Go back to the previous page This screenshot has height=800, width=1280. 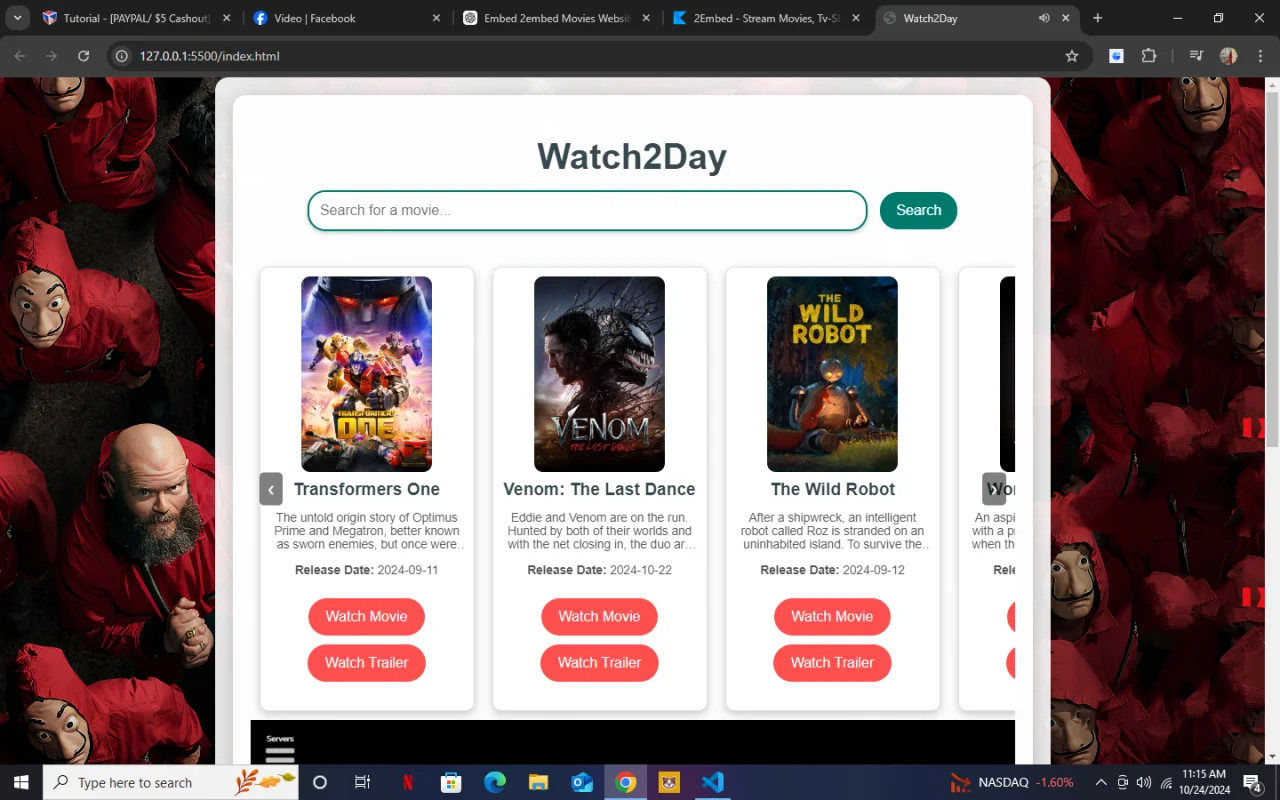20,56
